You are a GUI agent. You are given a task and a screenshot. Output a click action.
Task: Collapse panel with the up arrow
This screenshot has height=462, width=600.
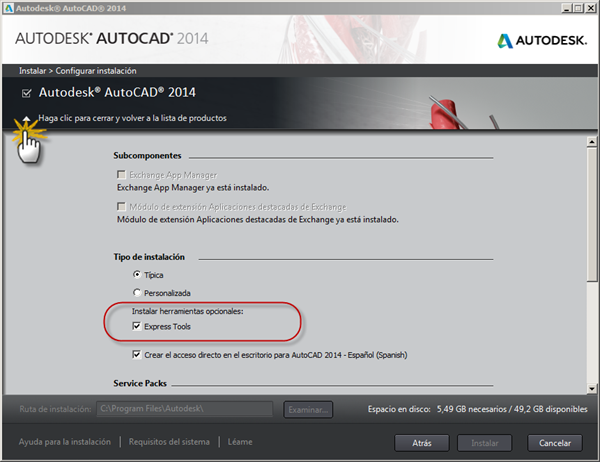26,119
